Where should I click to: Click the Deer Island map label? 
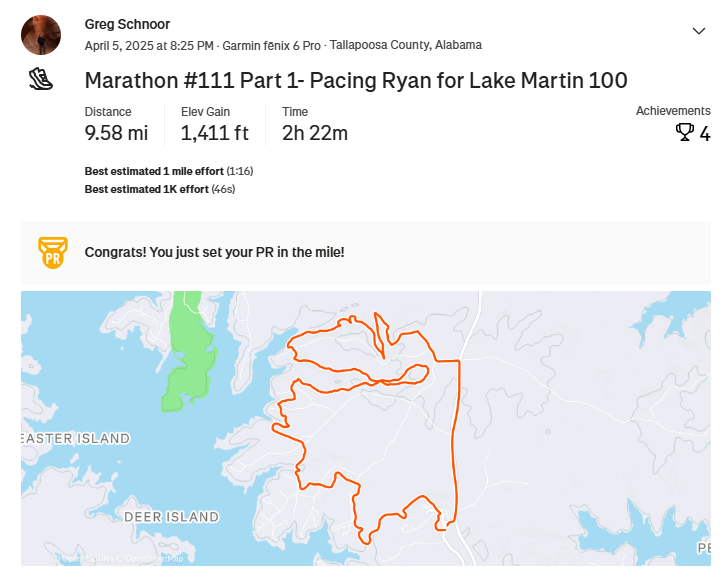point(171,517)
